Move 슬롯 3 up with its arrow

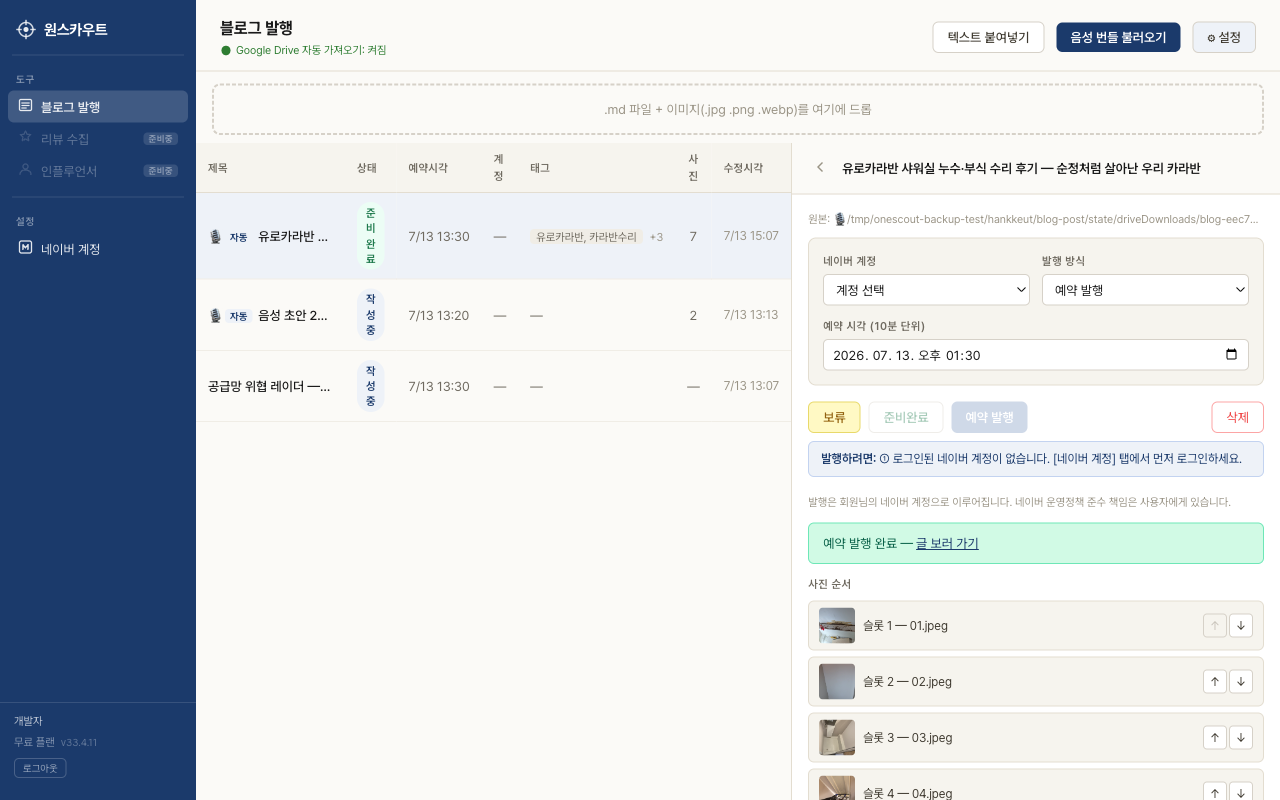coord(1214,737)
